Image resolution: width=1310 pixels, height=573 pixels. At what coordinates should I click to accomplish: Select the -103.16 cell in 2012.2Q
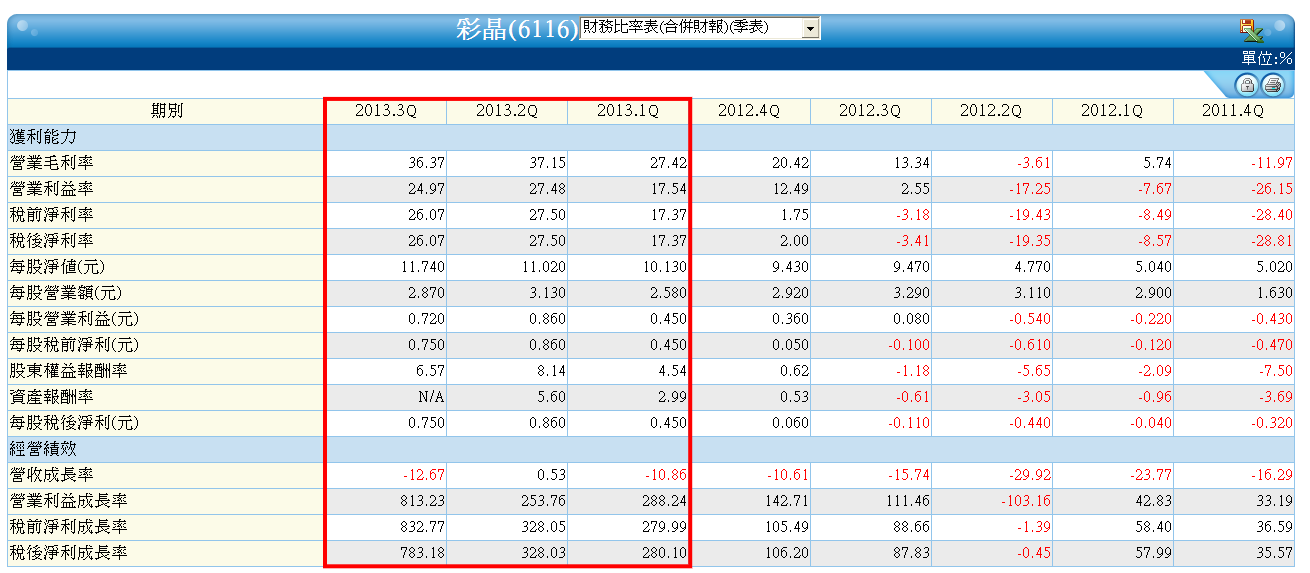click(x=1025, y=501)
